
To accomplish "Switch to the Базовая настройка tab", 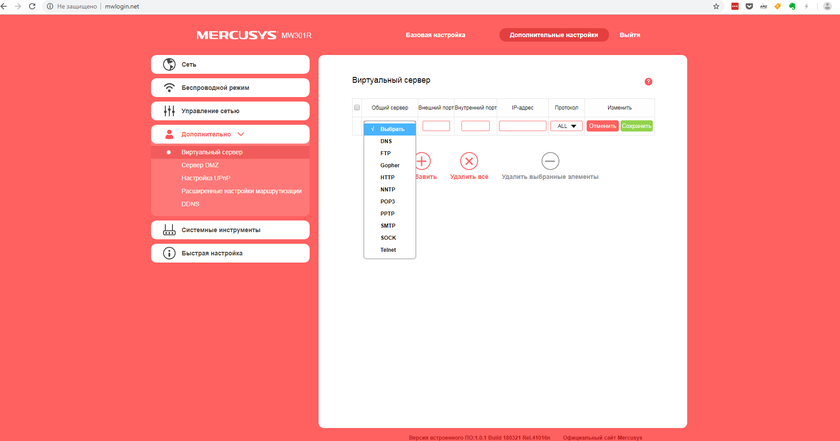I will click(x=435, y=35).
